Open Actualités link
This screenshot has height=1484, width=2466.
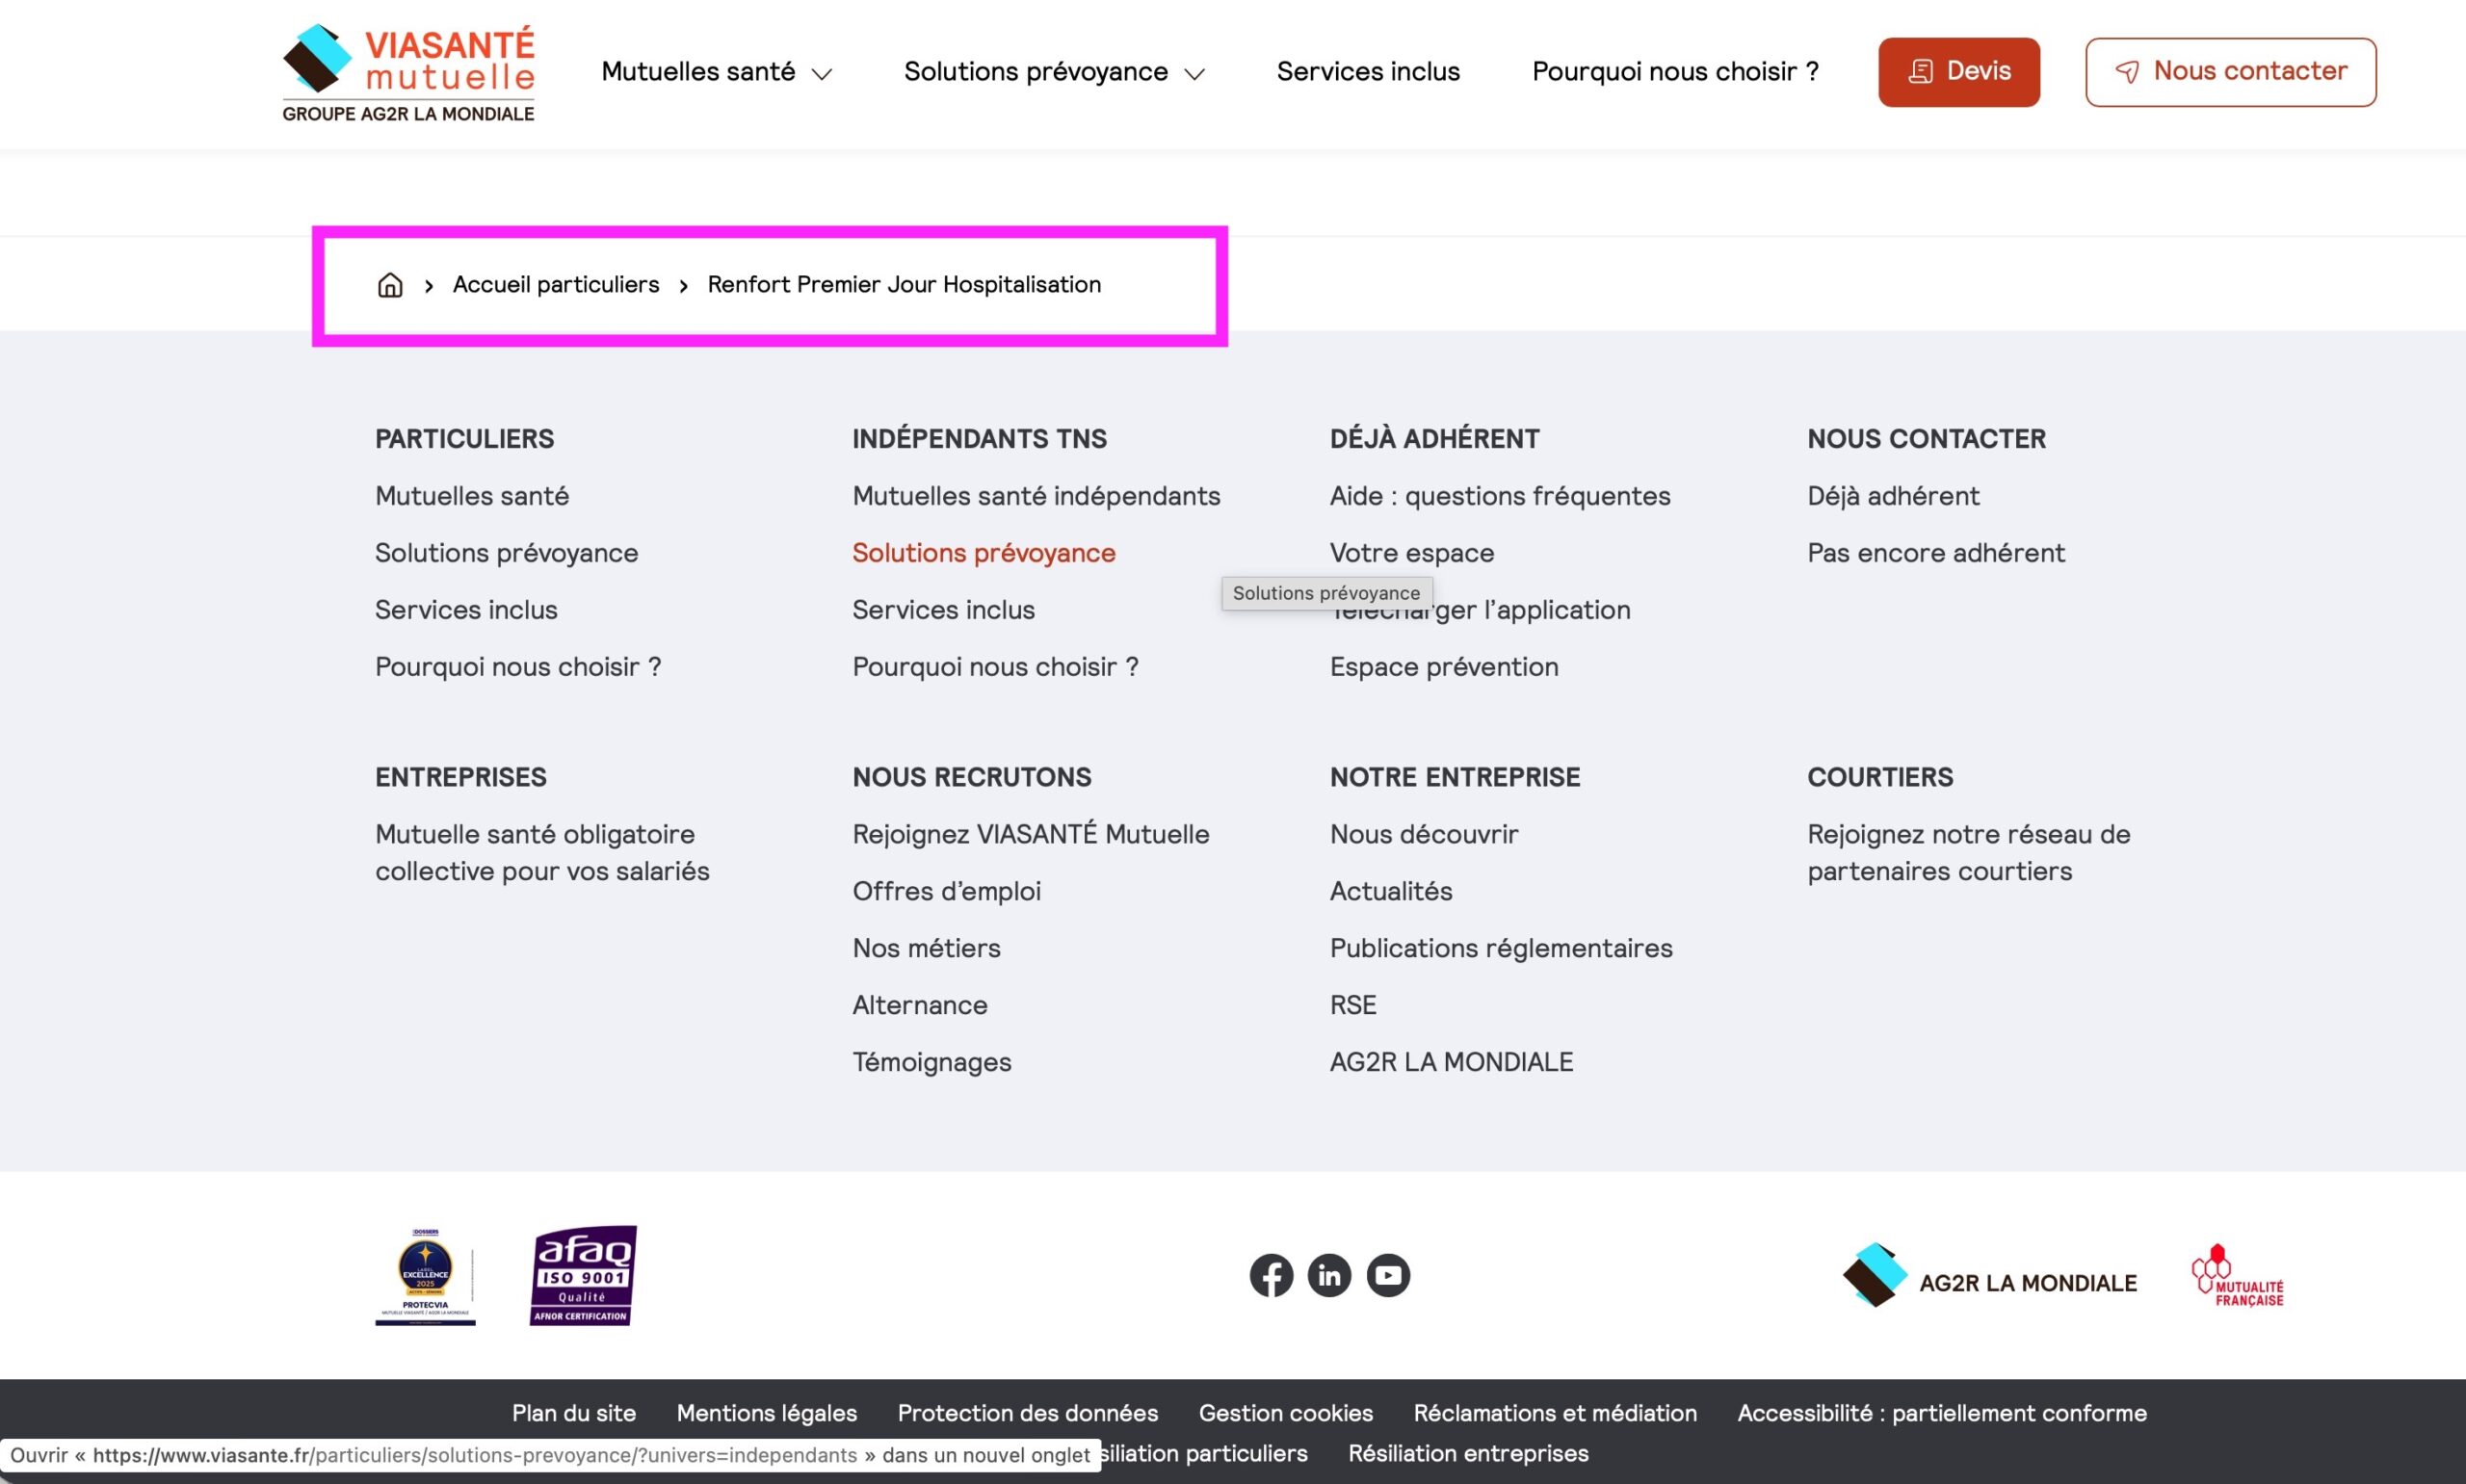1391,891
